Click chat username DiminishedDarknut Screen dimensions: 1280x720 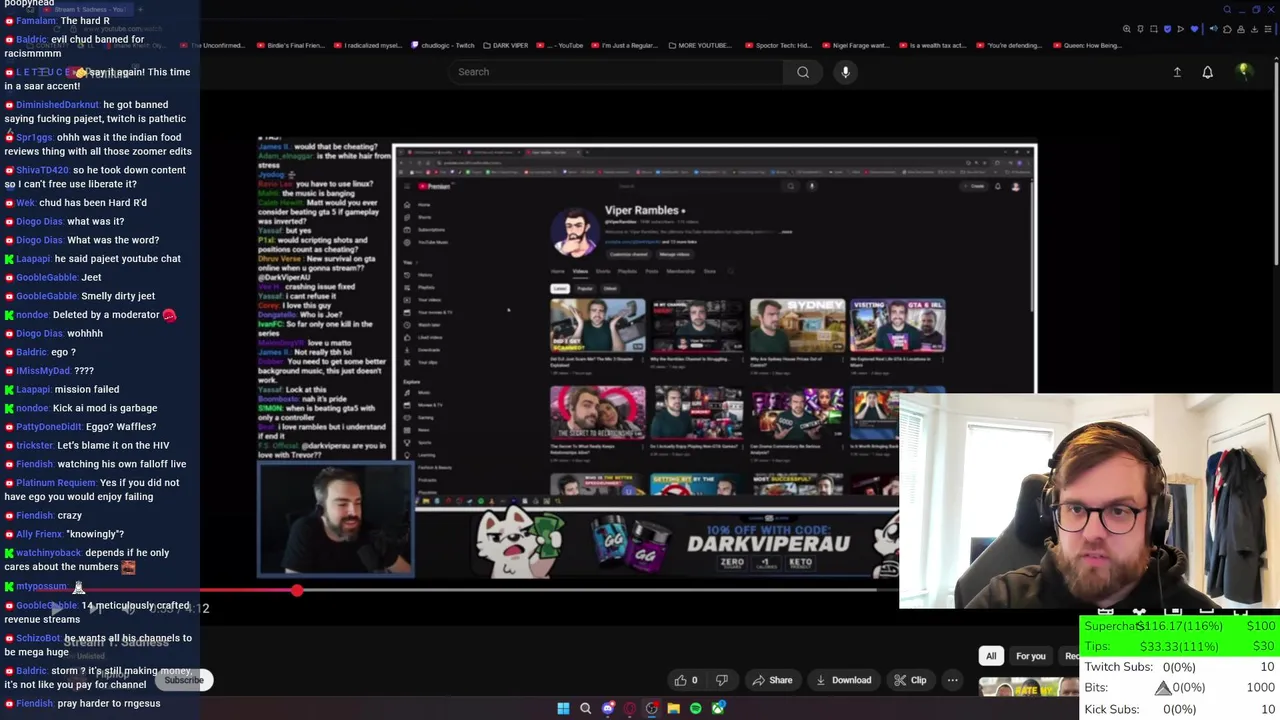click(x=57, y=105)
